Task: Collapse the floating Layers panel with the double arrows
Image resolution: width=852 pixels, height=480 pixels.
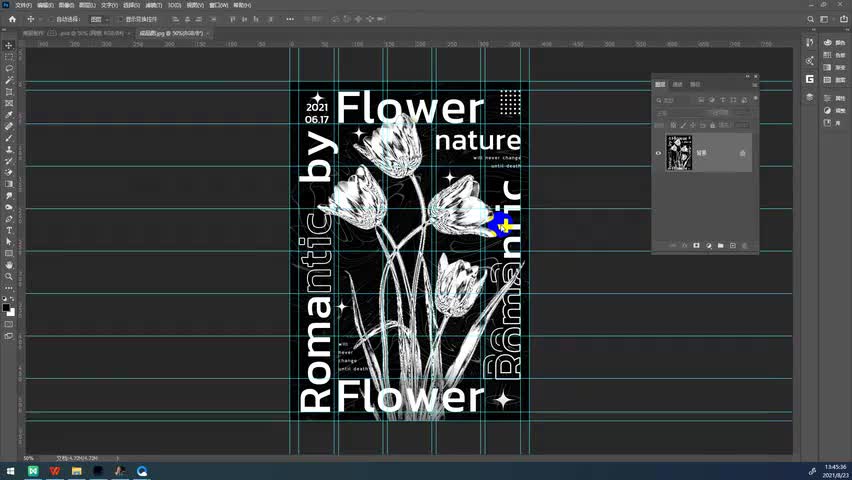Action: [748, 76]
